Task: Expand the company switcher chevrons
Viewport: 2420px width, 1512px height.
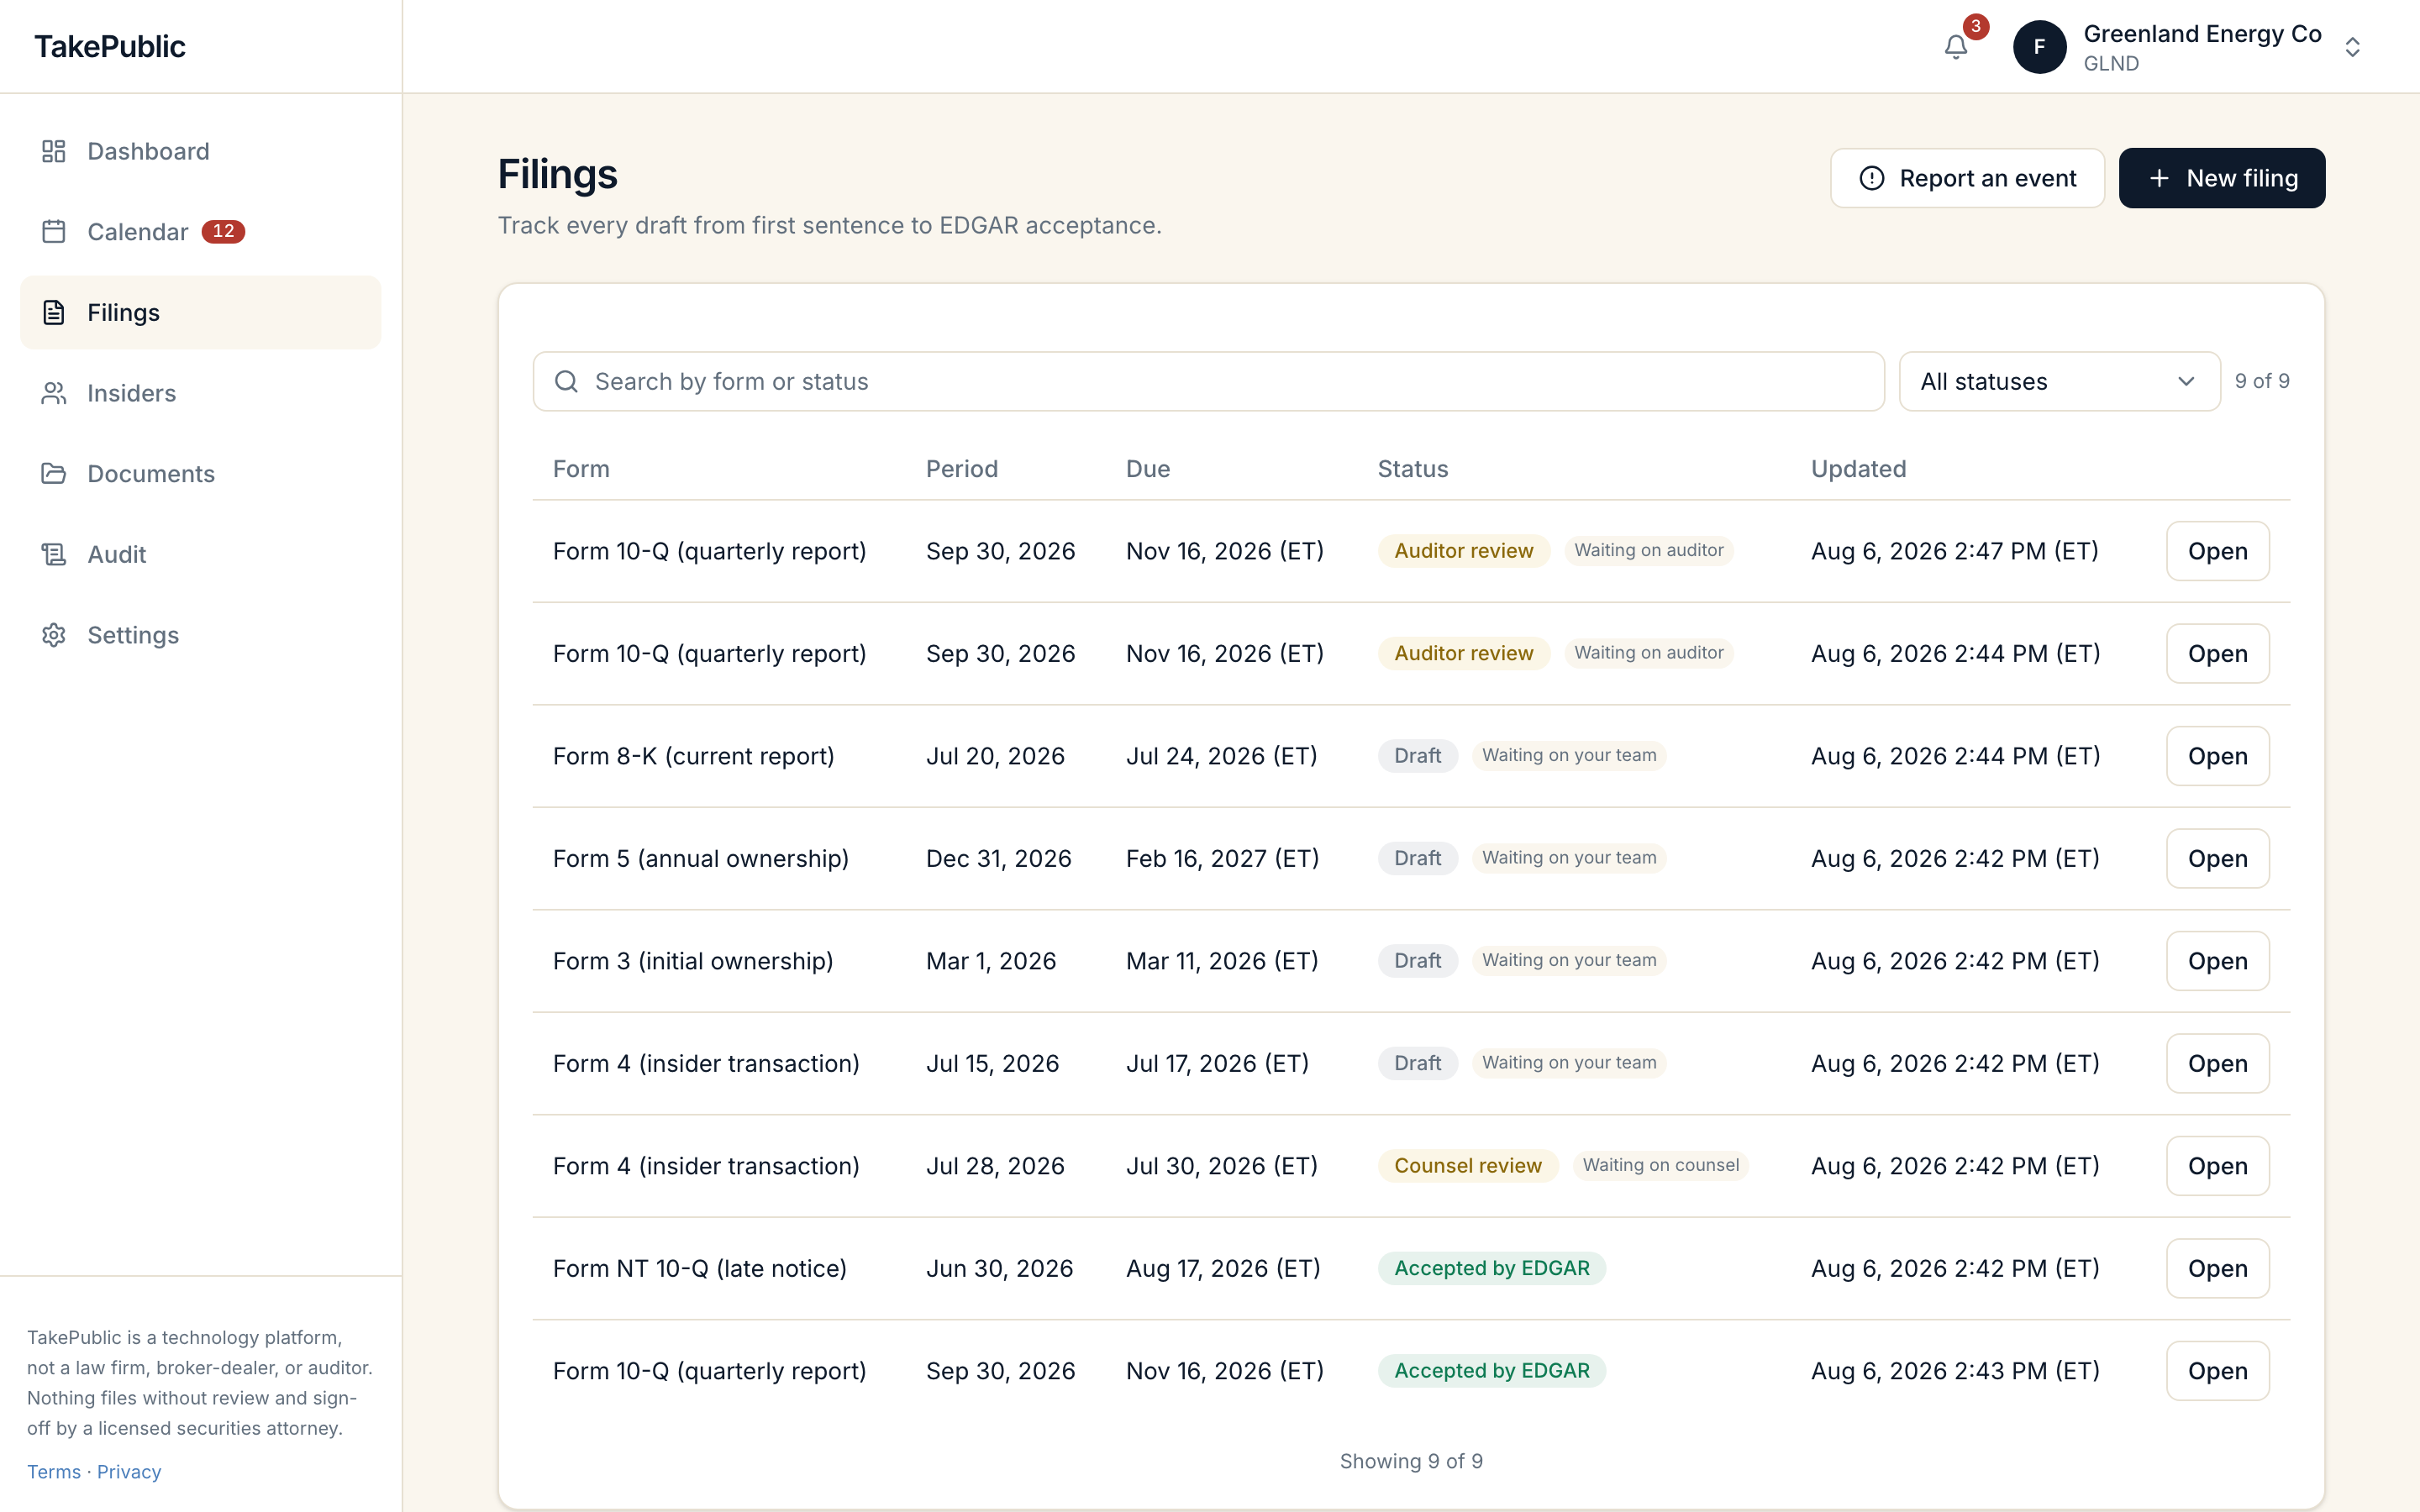Action: coord(2352,47)
